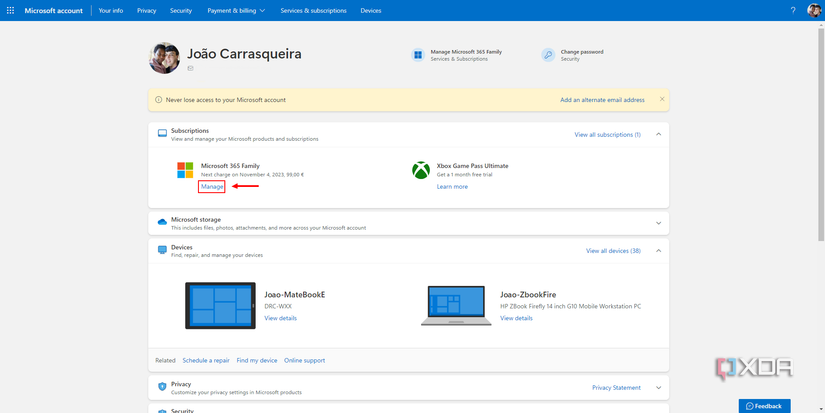This screenshot has height=413, width=825.
Task: Click Manage under Microsoft 365 Family
Action: pyautogui.click(x=212, y=187)
